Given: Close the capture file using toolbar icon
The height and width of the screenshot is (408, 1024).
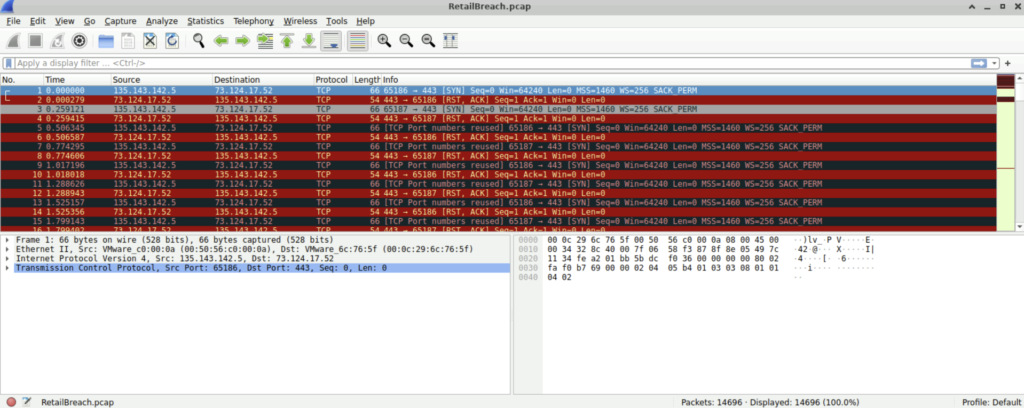Looking at the screenshot, I should (x=150, y=41).
